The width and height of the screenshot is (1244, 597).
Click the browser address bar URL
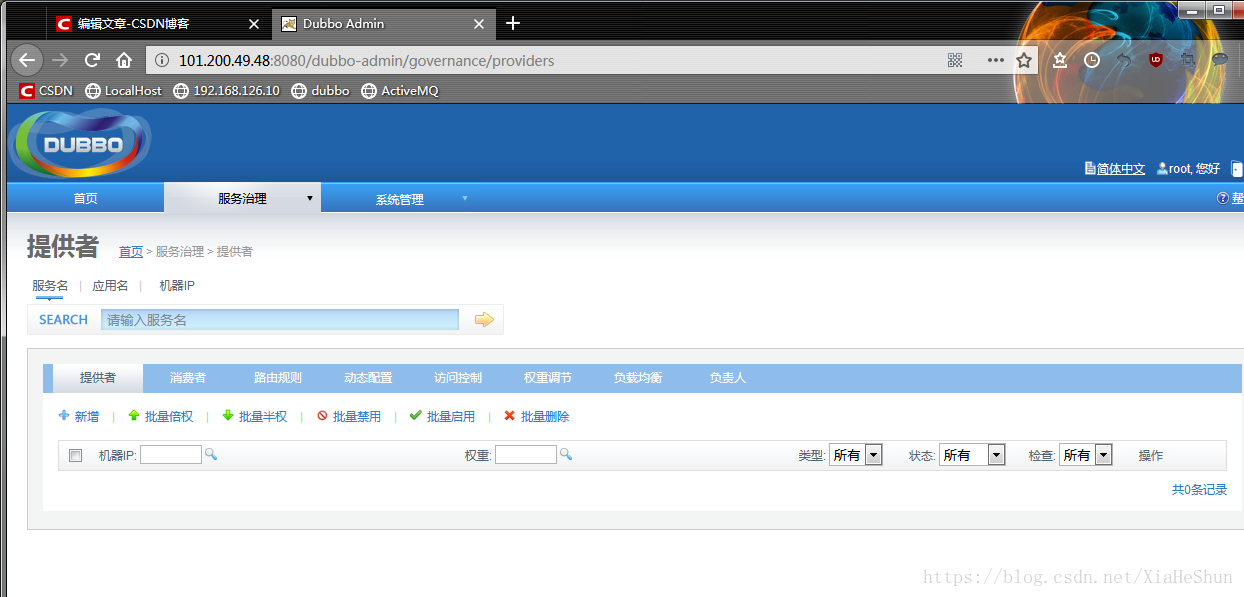click(366, 61)
